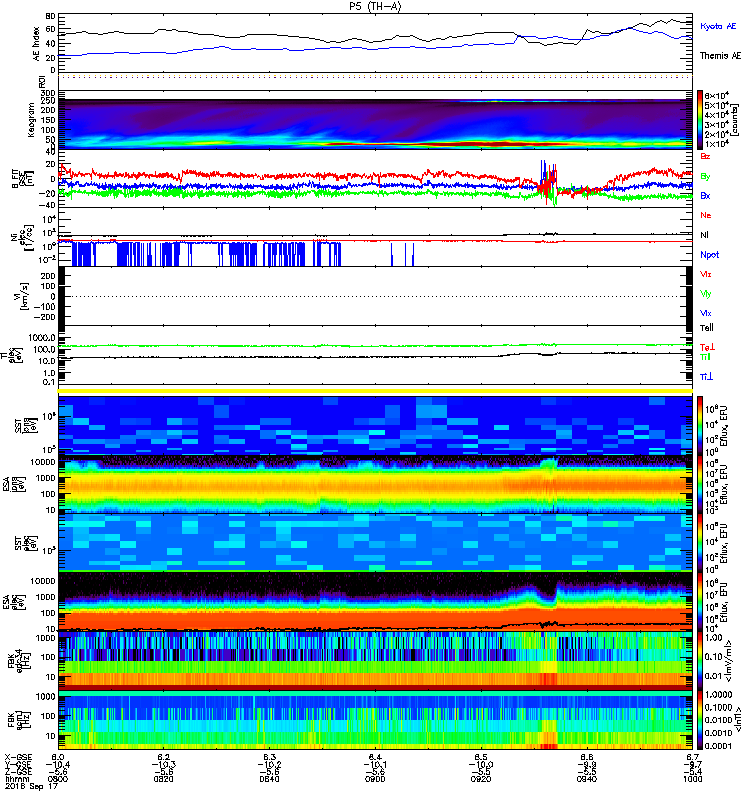Click the 0920 time tick label
750x800 pixels.
pos(481,779)
